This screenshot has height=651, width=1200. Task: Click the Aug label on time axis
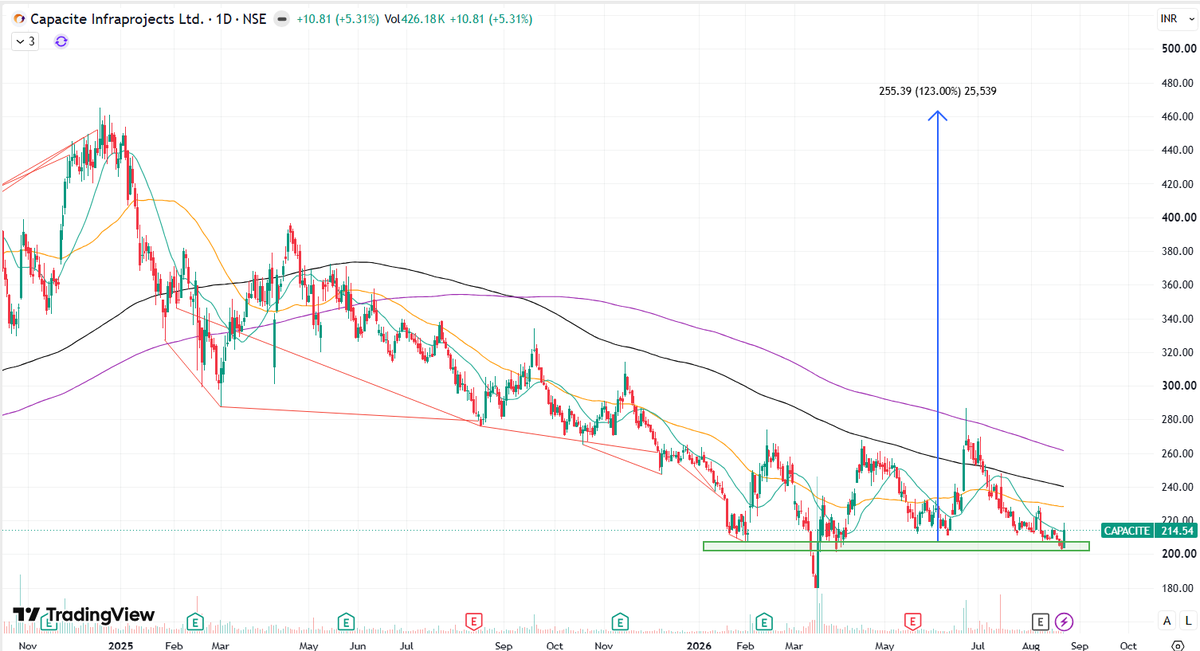(1030, 647)
